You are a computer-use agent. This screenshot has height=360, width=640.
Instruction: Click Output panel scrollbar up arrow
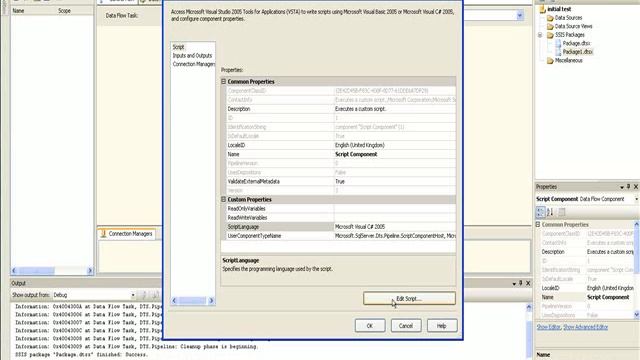tap(529, 307)
